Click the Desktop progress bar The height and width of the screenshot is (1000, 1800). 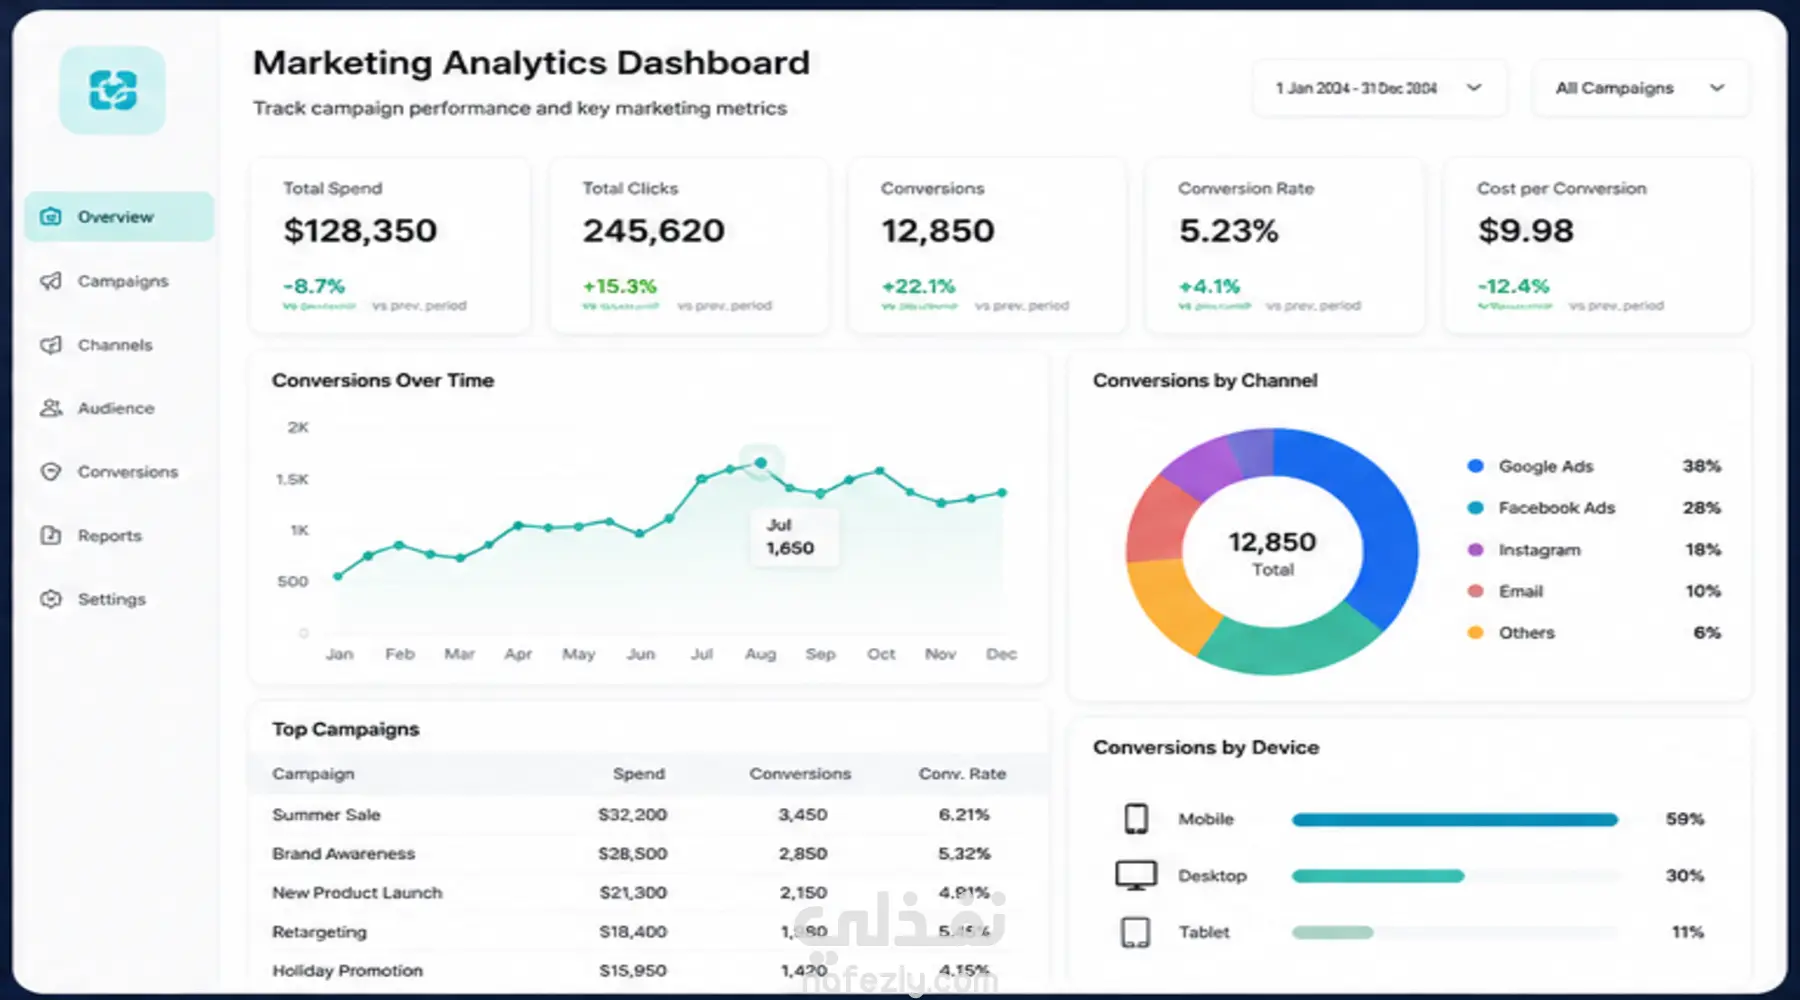(1378, 876)
